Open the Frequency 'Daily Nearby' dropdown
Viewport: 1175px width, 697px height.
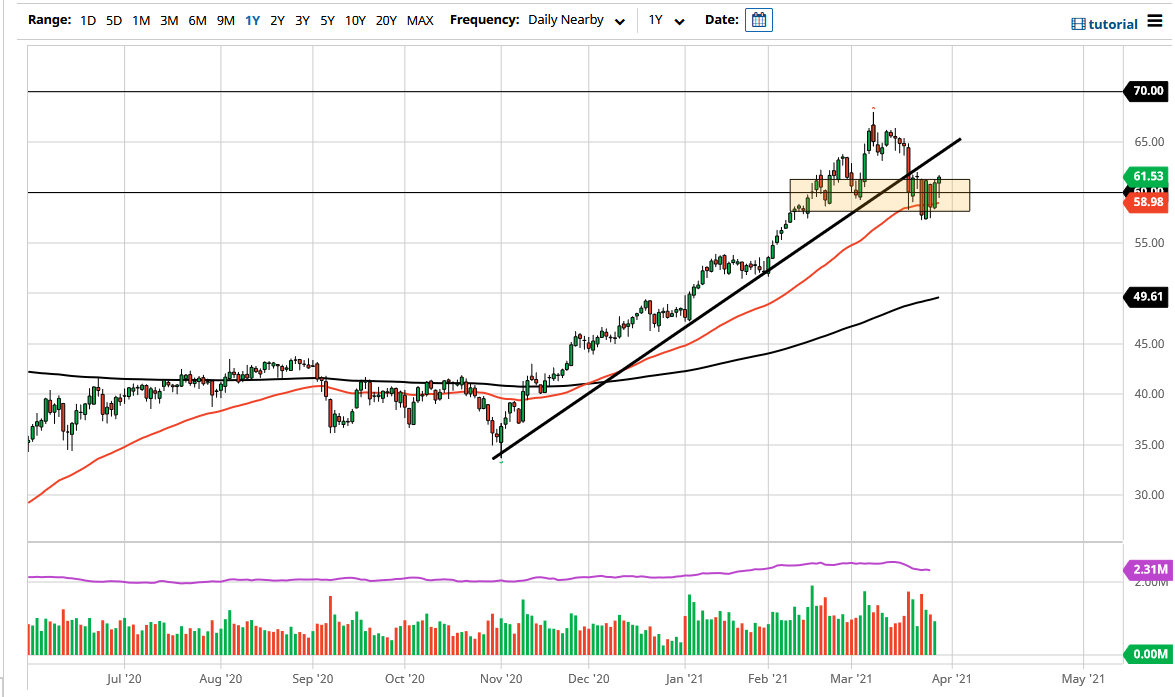point(565,19)
